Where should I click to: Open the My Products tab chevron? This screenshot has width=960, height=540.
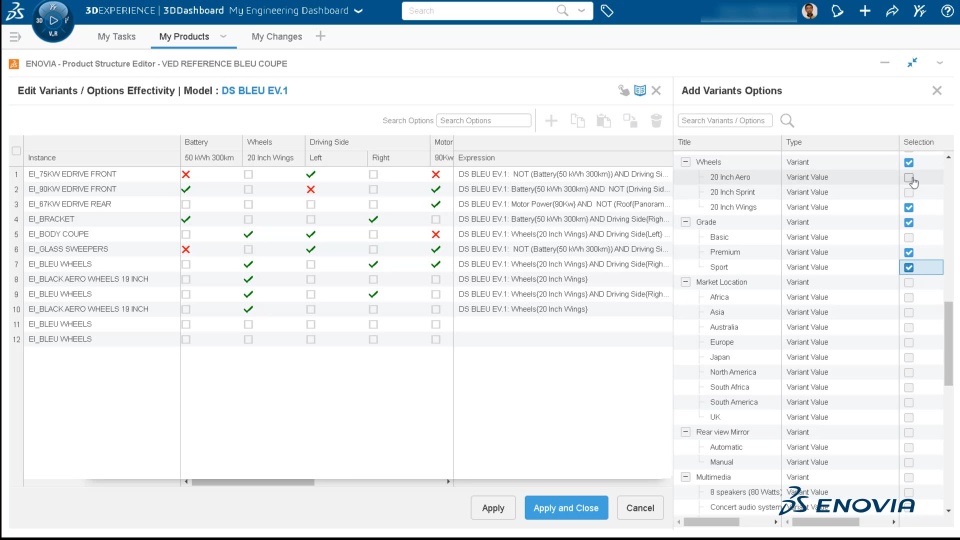coord(223,37)
